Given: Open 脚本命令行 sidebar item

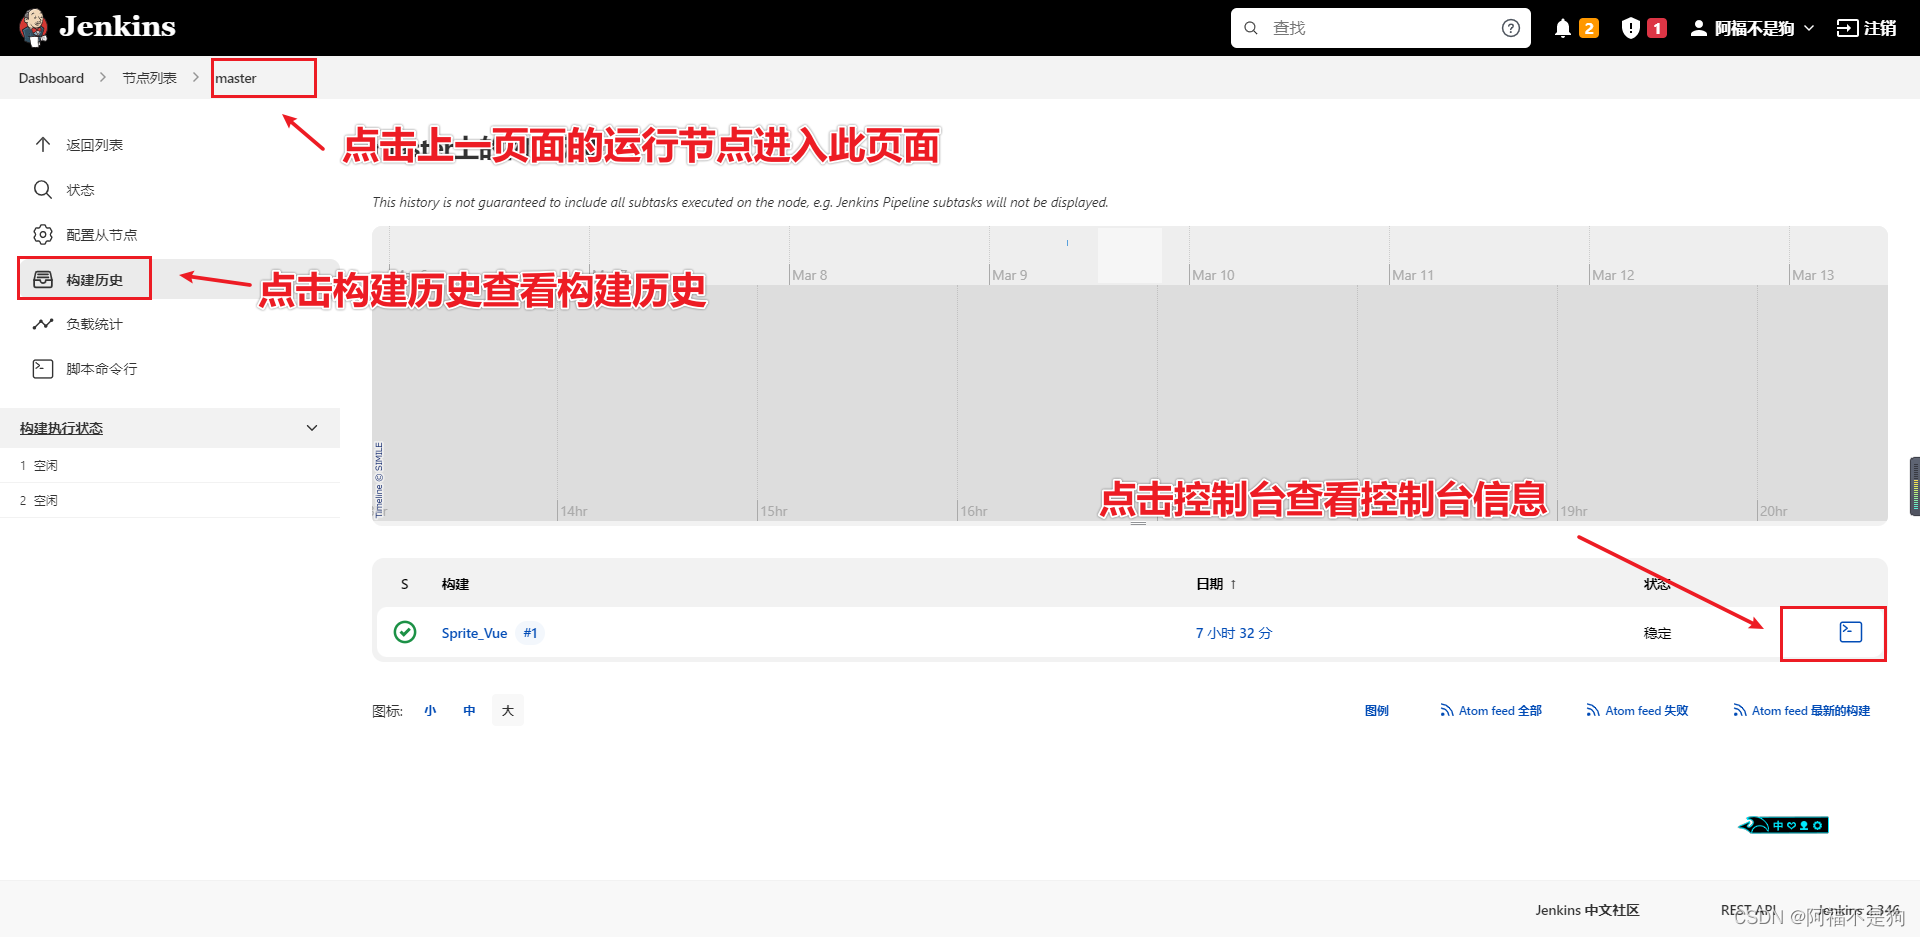Looking at the screenshot, I should [x=101, y=369].
